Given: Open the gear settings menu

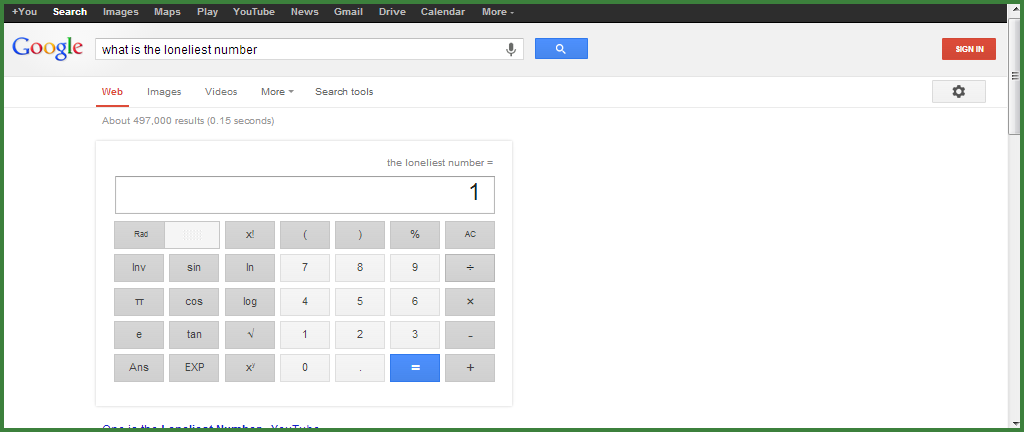Looking at the screenshot, I should pos(959,92).
